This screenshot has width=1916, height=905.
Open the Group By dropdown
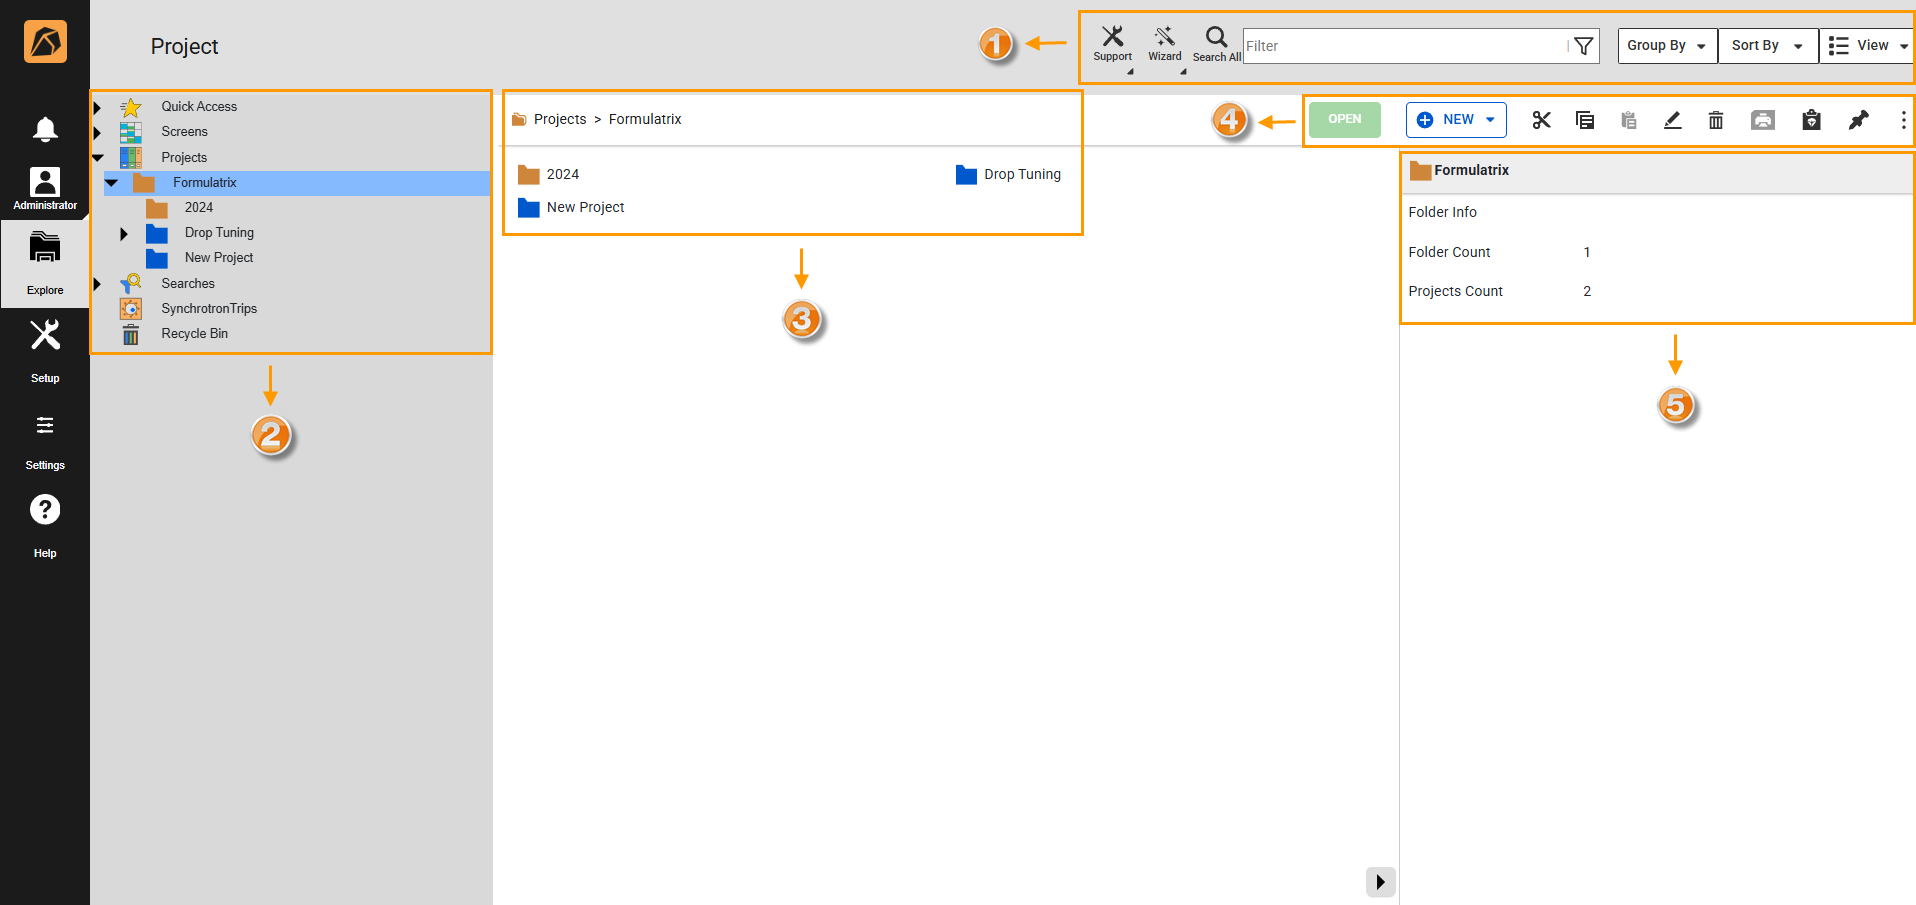(x=1667, y=46)
